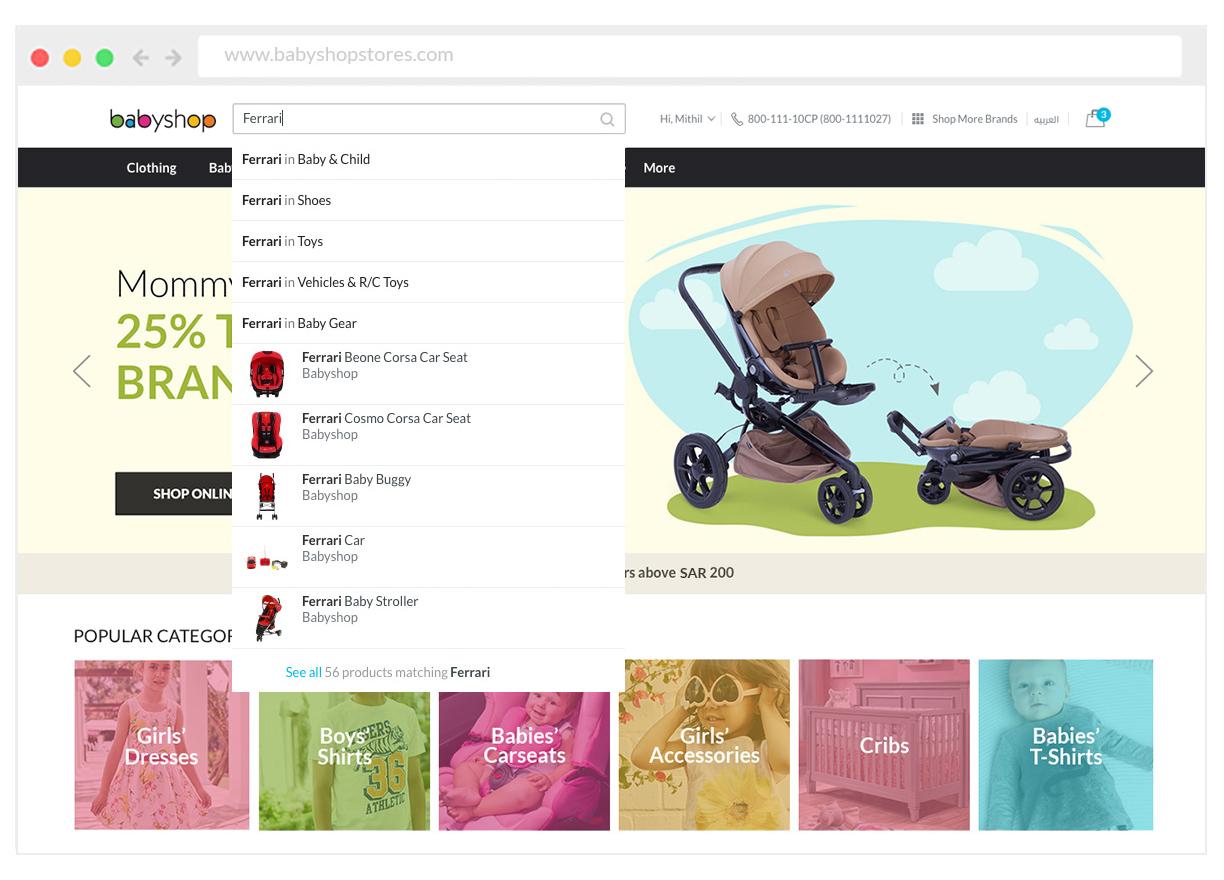The height and width of the screenshot is (880, 1224).
Task: Click the browser address bar
Action: [690, 56]
